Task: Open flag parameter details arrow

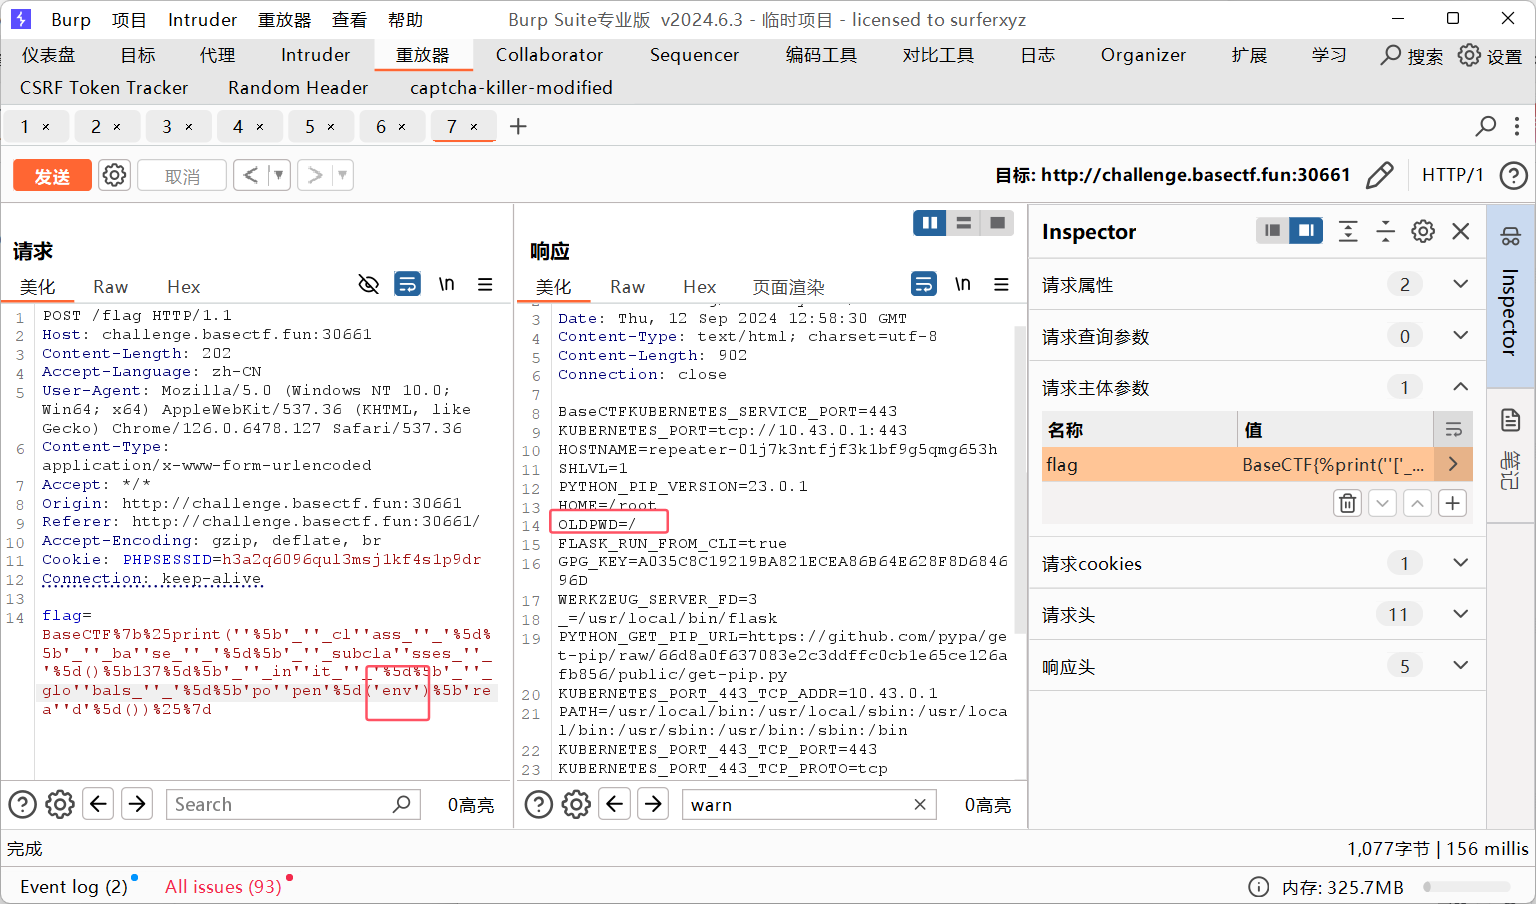Action: coord(1453,464)
